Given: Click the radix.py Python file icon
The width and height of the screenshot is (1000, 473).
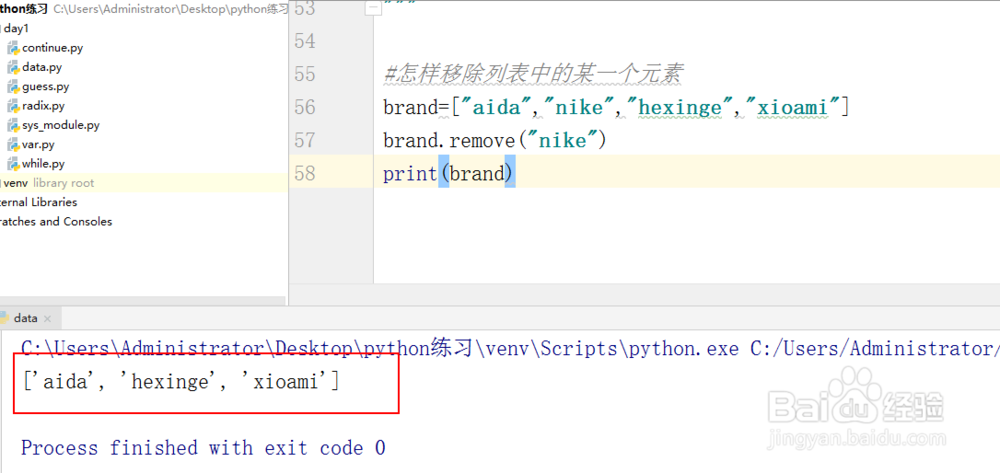Looking at the screenshot, I should [x=13, y=105].
